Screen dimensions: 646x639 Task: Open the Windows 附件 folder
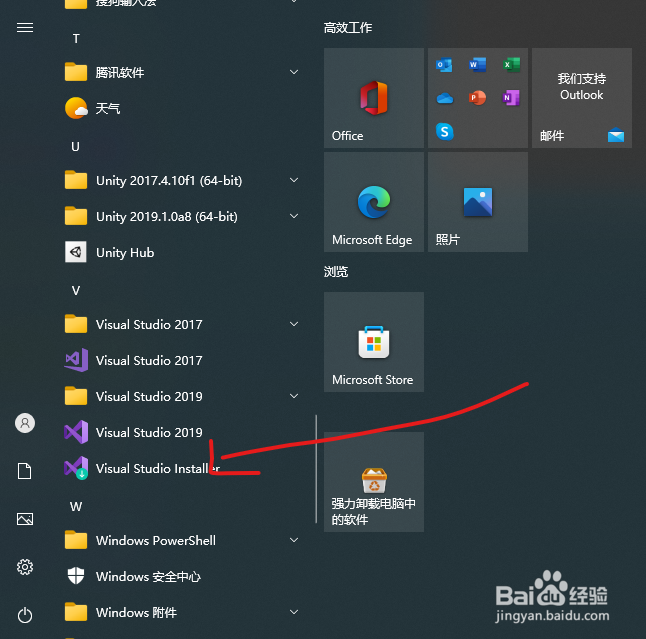click(x=181, y=612)
